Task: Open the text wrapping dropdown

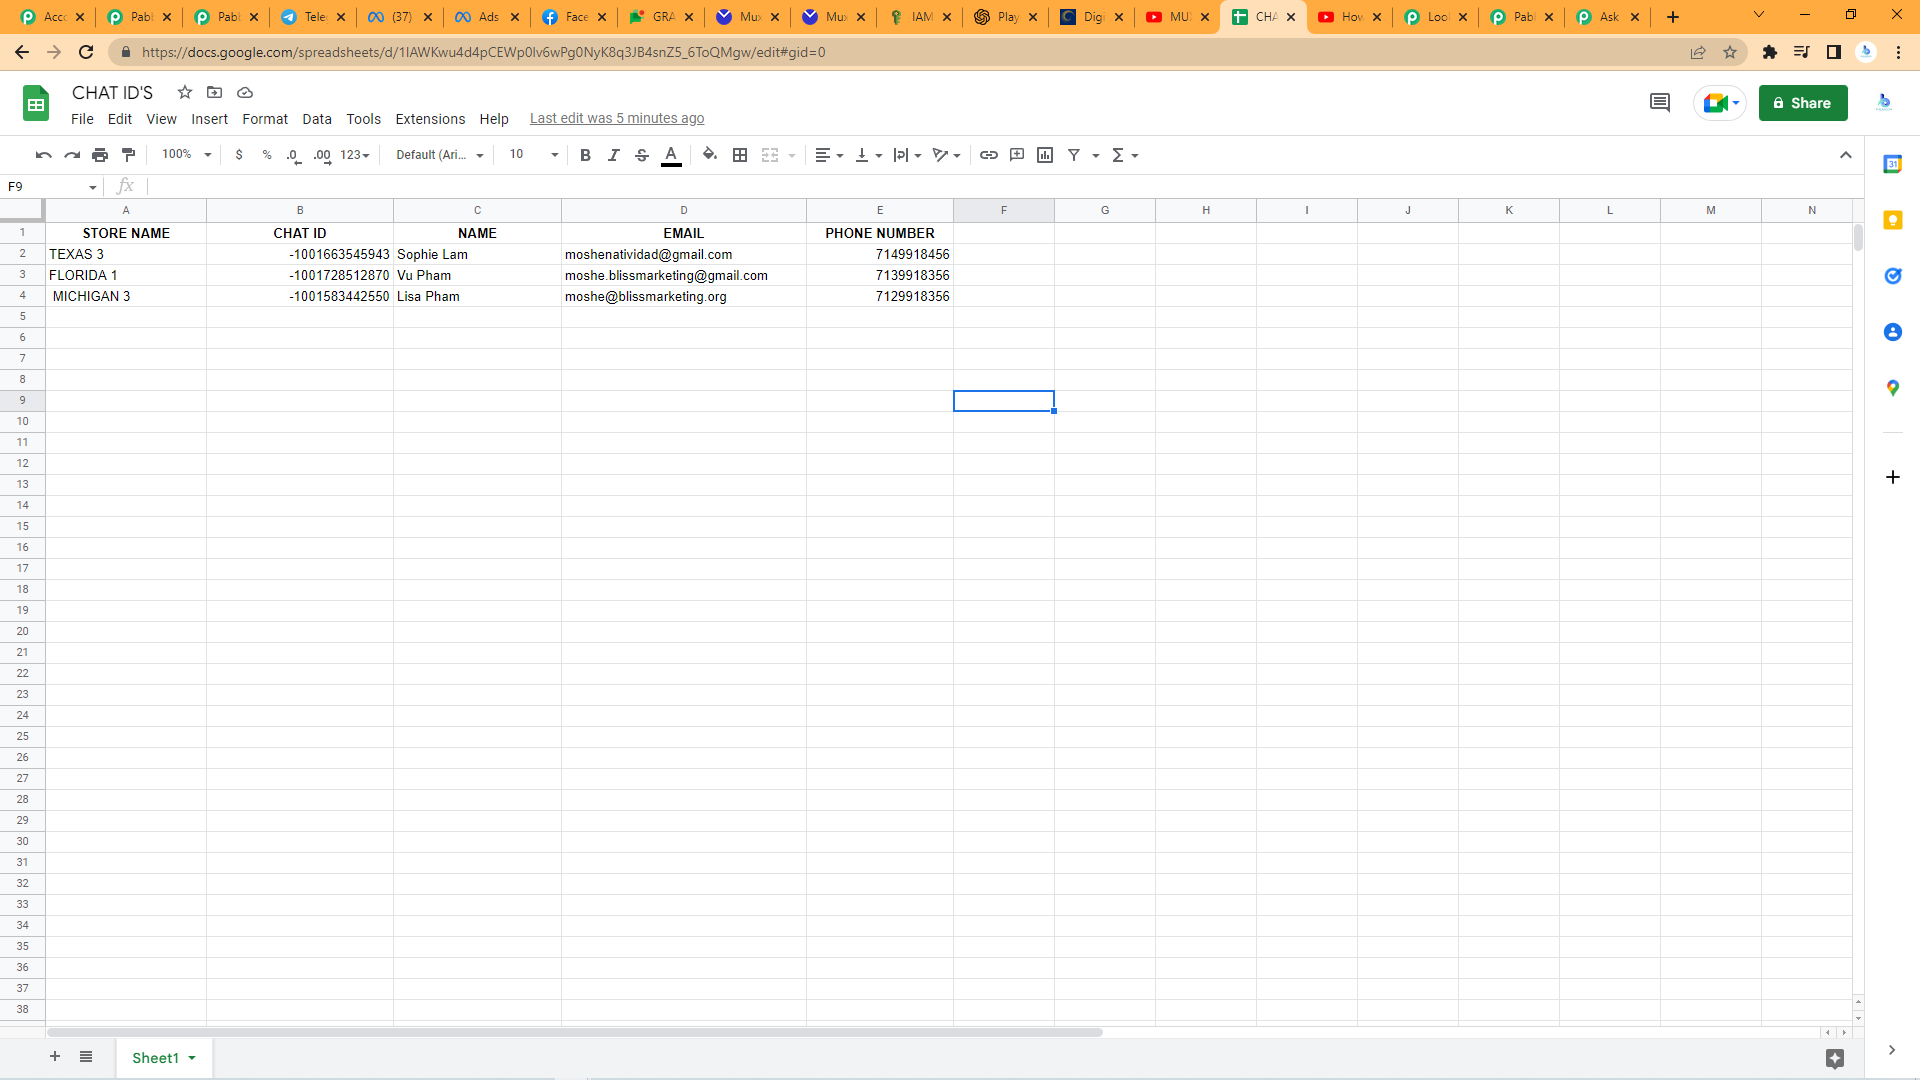Action: point(907,155)
